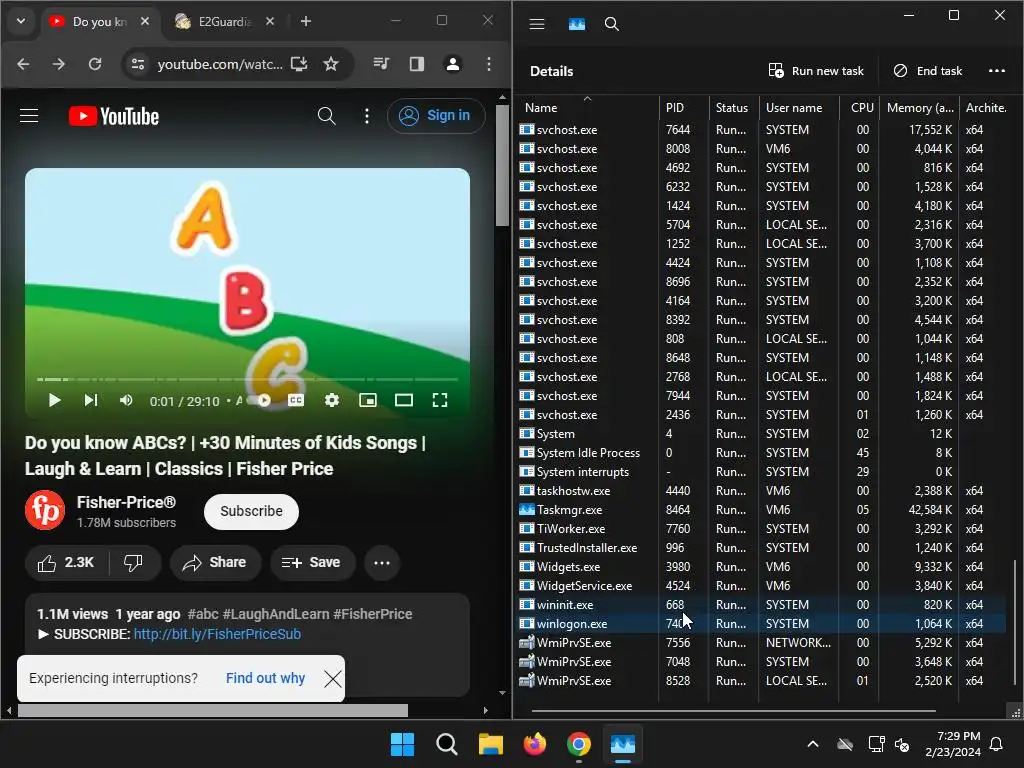Play the Fisher Price video

(55, 400)
